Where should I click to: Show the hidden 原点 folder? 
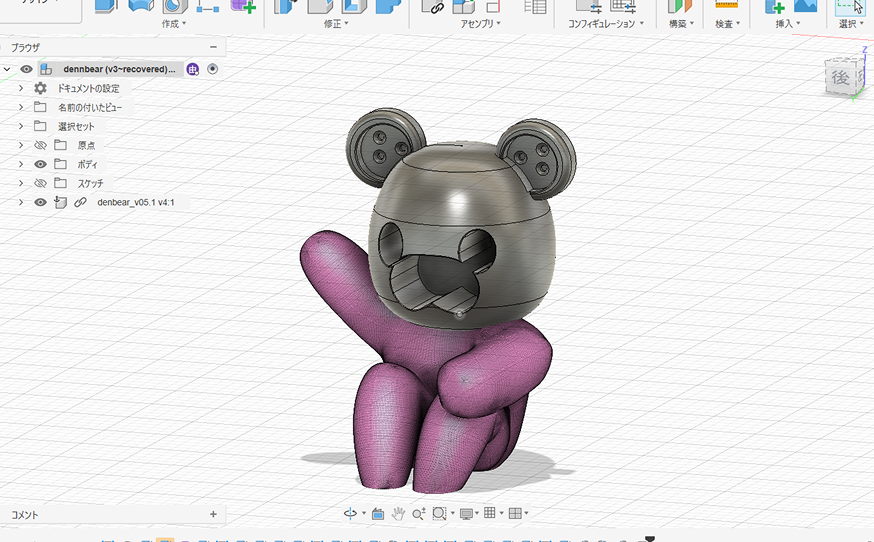(x=41, y=145)
